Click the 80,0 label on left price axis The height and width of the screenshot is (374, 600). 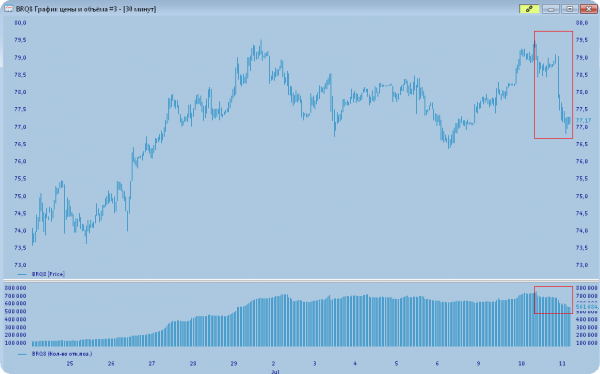click(x=20, y=23)
